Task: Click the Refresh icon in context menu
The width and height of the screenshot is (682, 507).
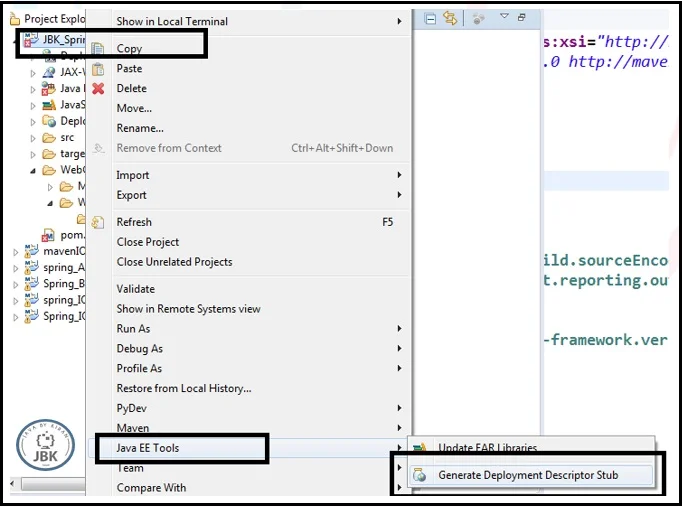Action: tap(98, 222)
